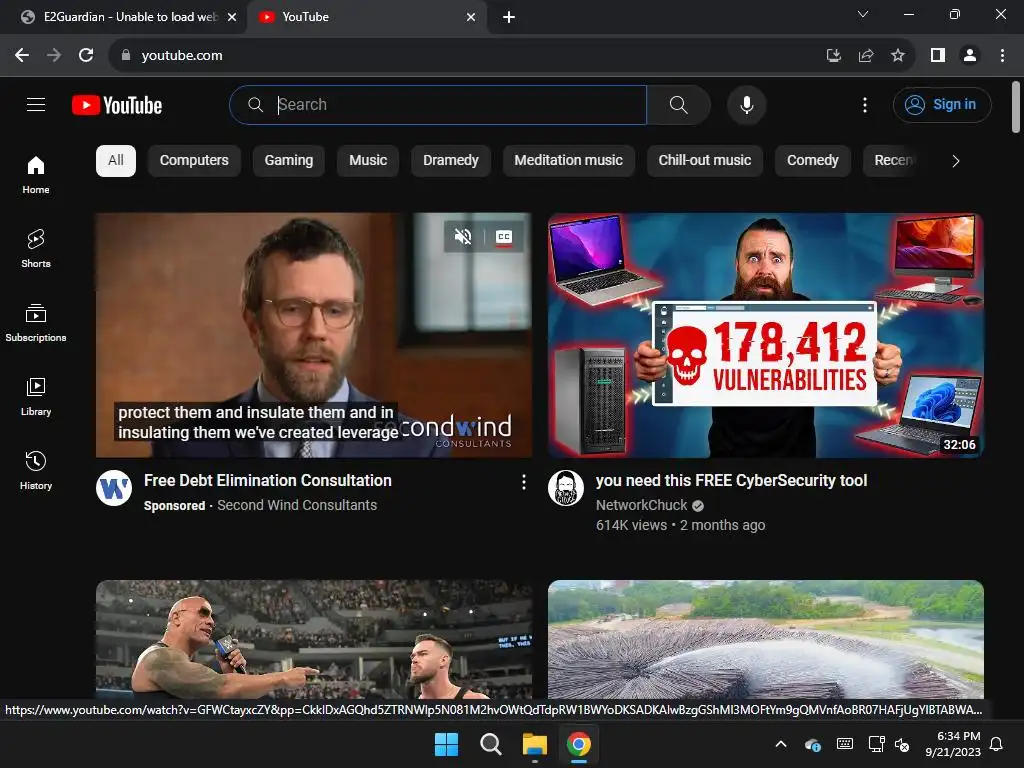Unmute the sponsored video preview
The width and height of the screenshot is (1024, 768).
(x=463, y=236)
